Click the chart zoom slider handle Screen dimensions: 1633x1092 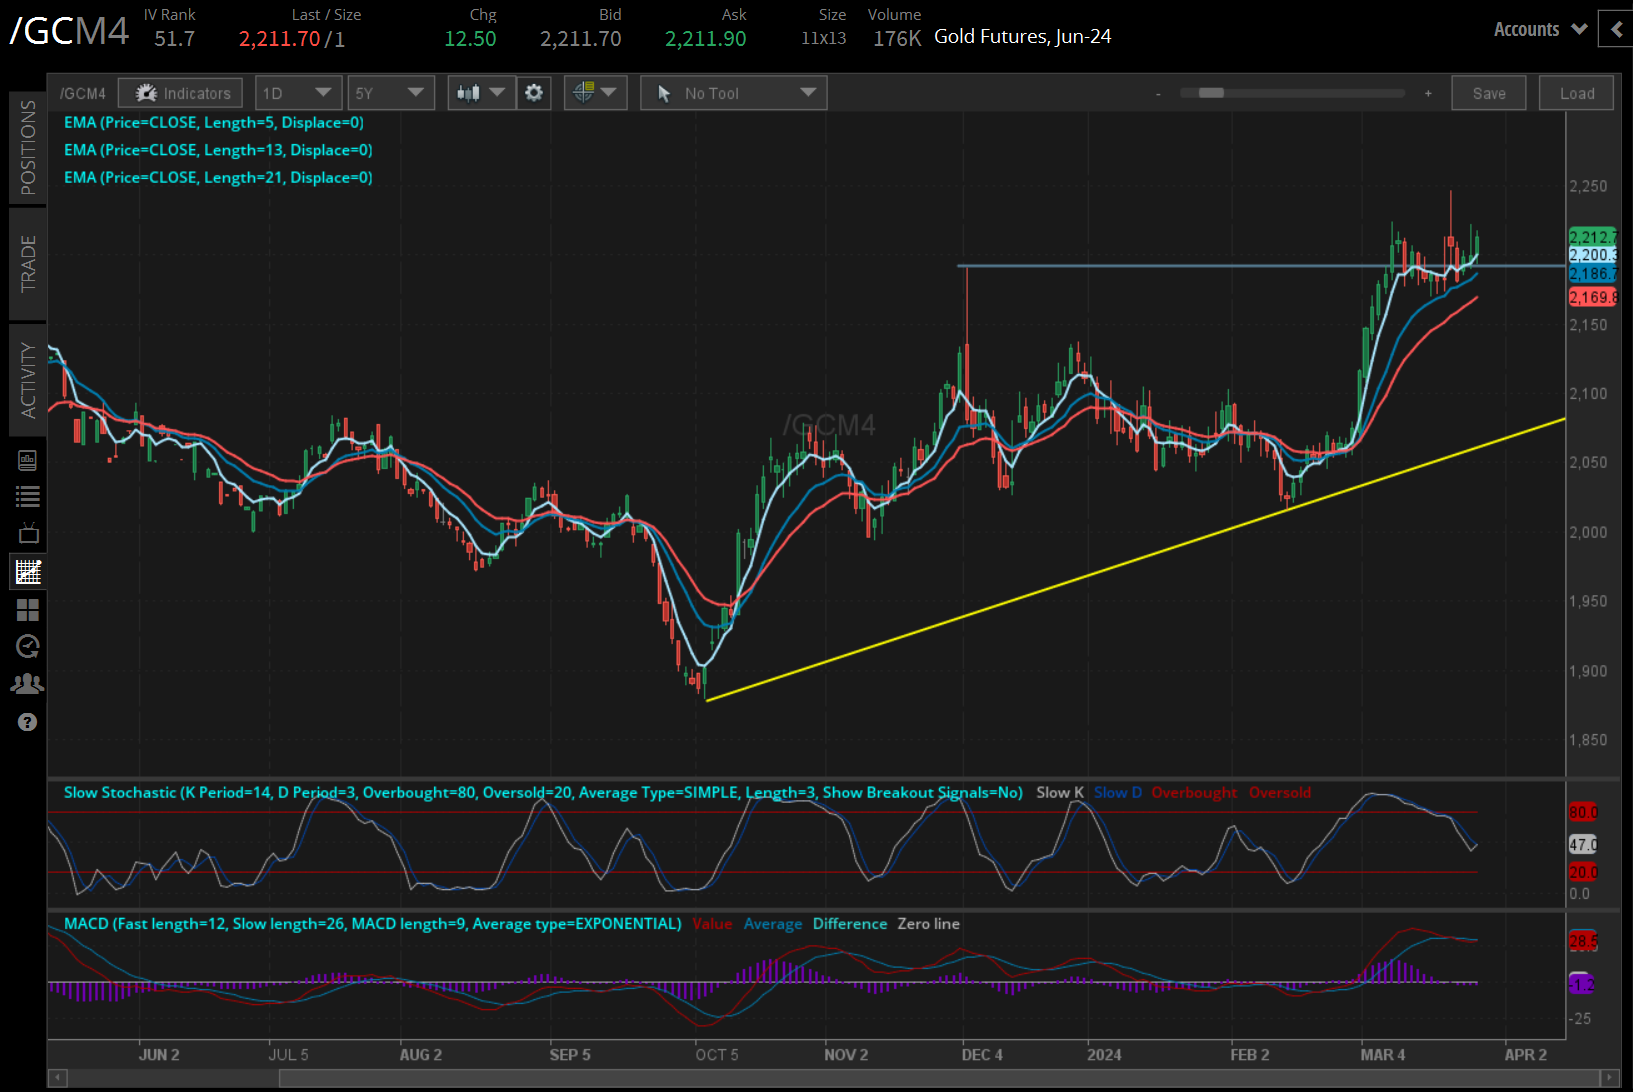pos(1211,93)
